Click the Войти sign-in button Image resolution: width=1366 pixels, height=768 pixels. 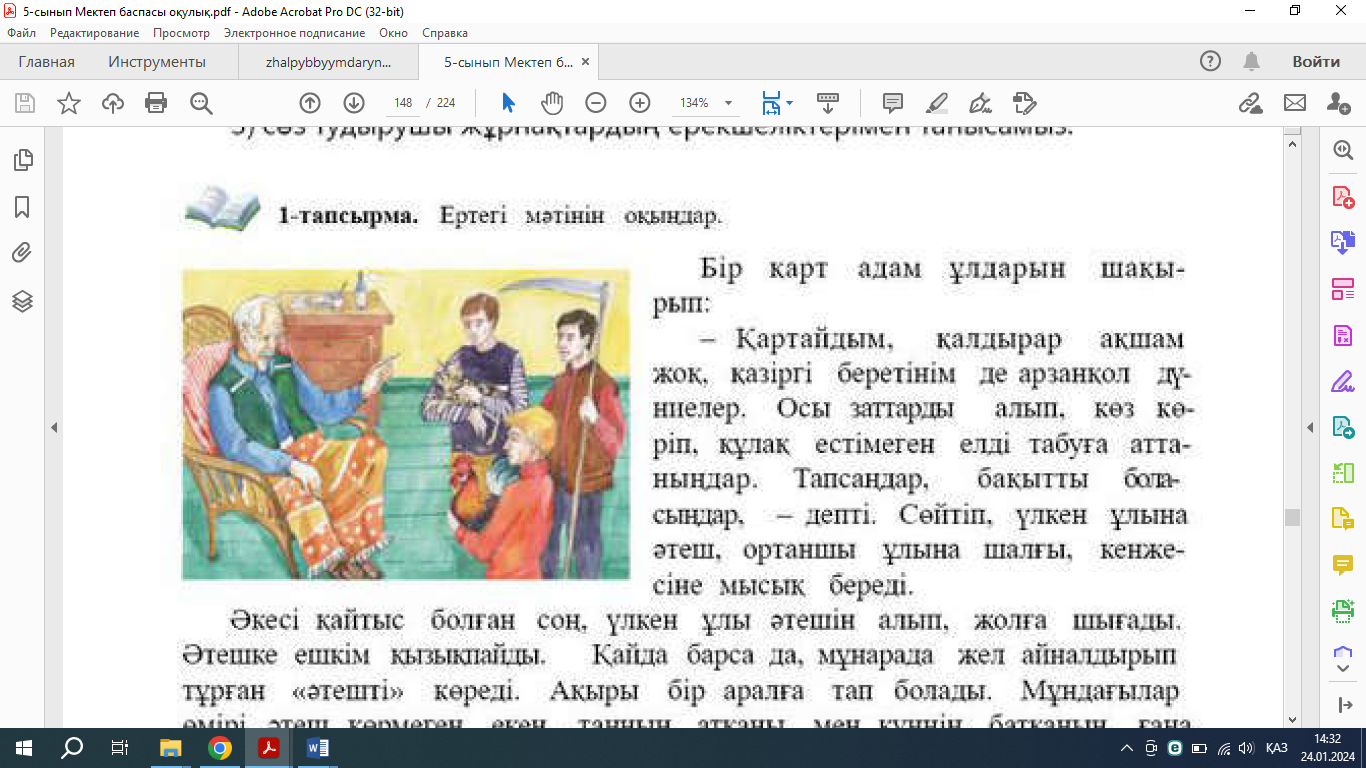1316,62
